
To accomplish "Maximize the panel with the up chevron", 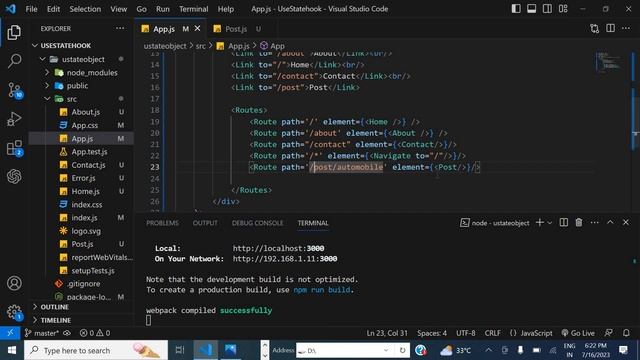I will click(610, 222).
